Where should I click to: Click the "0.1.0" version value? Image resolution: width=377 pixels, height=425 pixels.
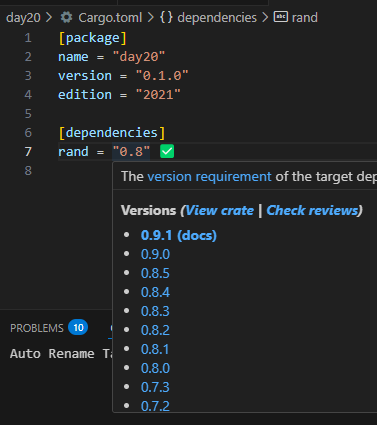point(162,76)
